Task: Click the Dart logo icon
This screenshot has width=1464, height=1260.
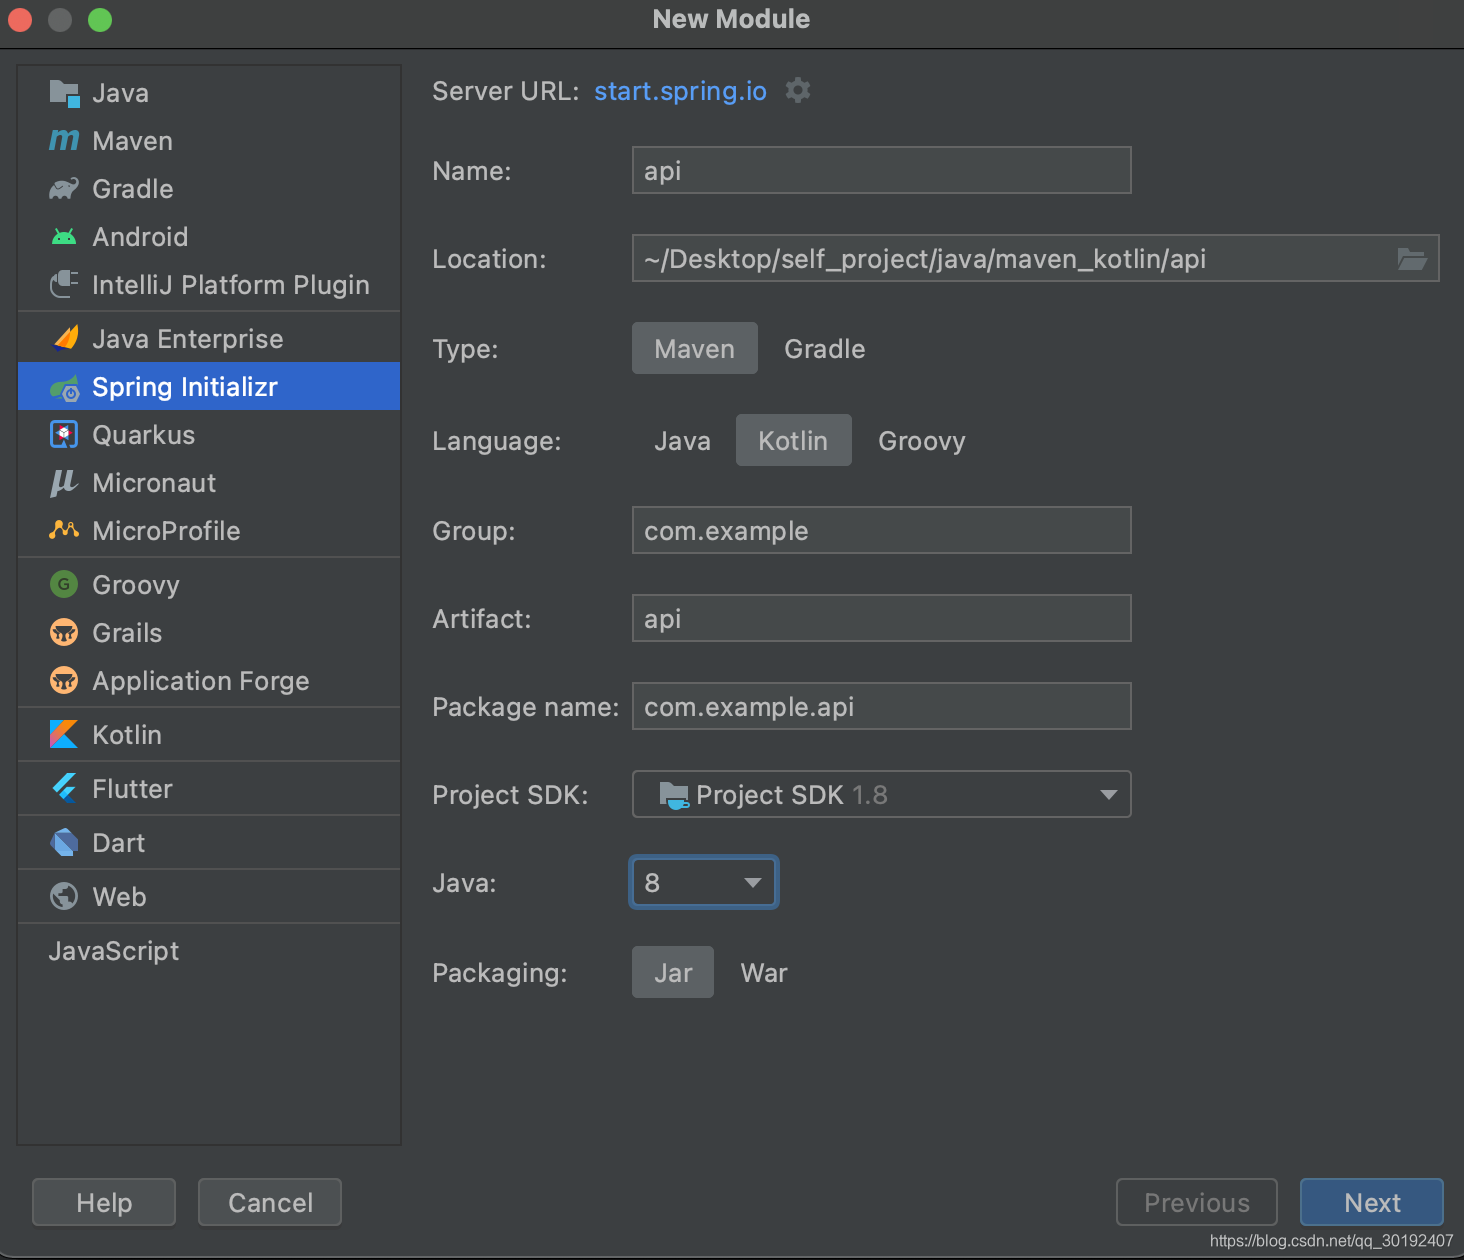Action: [x=64, y=843]
